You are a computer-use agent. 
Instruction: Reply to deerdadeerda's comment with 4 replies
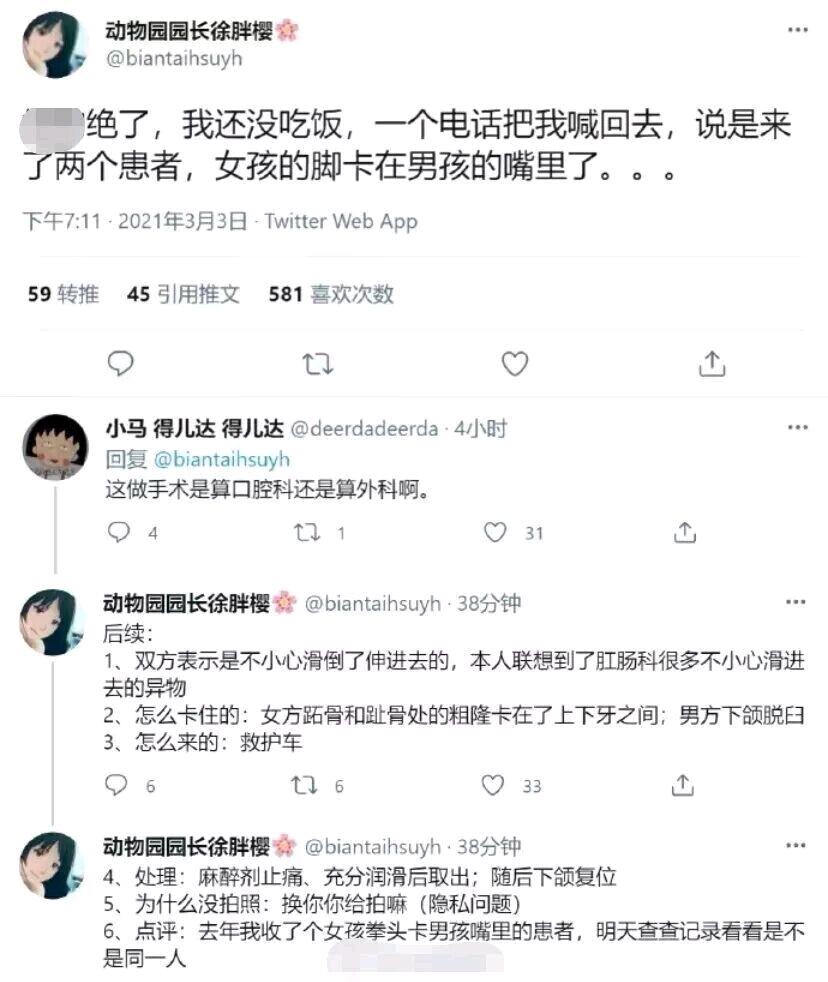[118, 532]
